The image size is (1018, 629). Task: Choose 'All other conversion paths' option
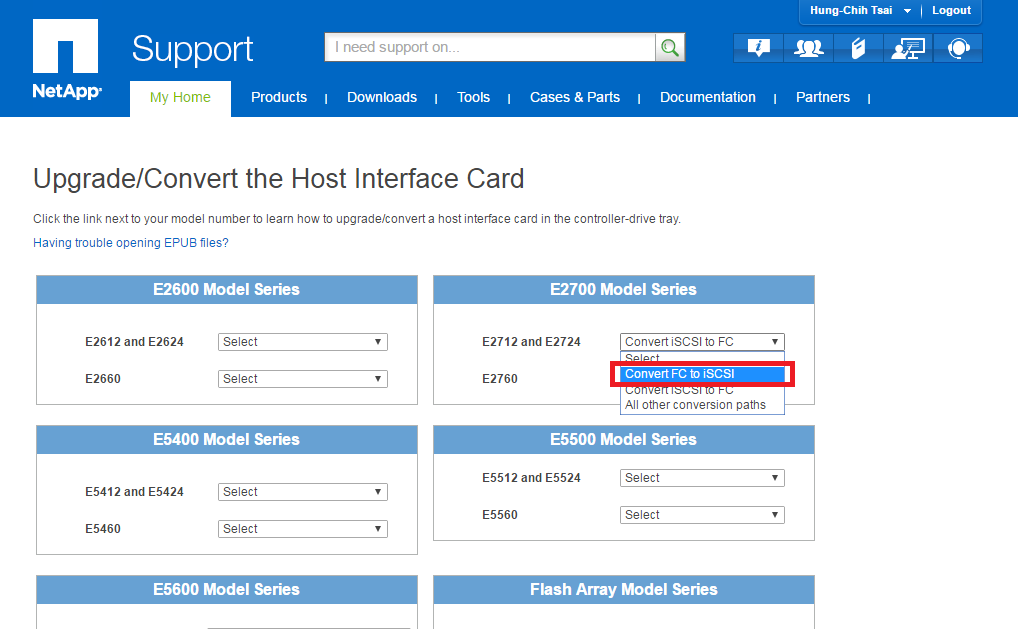[x=702, y=405]
